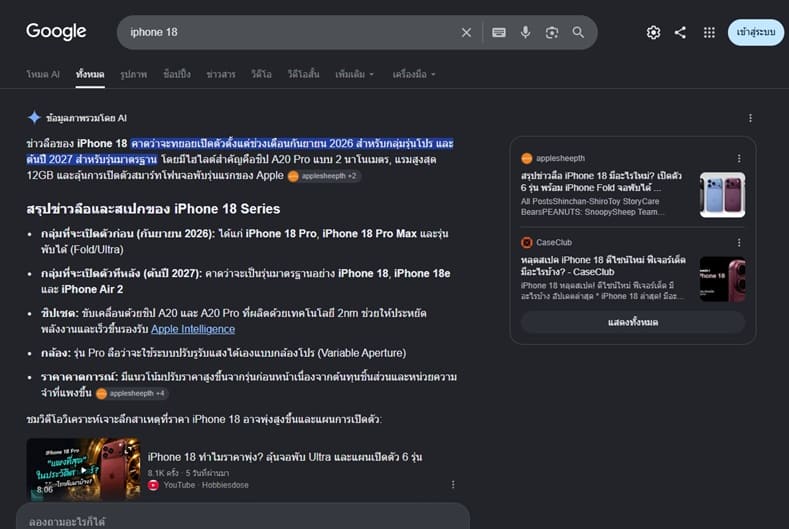This screenshot has width=789, height=529.
Task: Open Google Lens image search
Action: (552, 33)
